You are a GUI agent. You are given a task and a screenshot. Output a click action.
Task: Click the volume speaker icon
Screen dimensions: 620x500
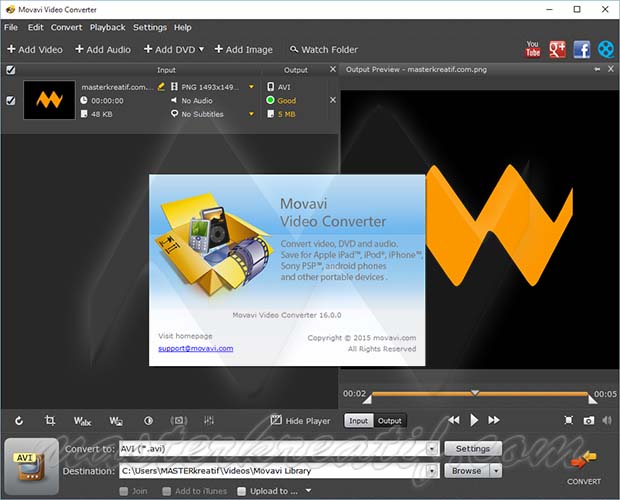tap(607, 420)
